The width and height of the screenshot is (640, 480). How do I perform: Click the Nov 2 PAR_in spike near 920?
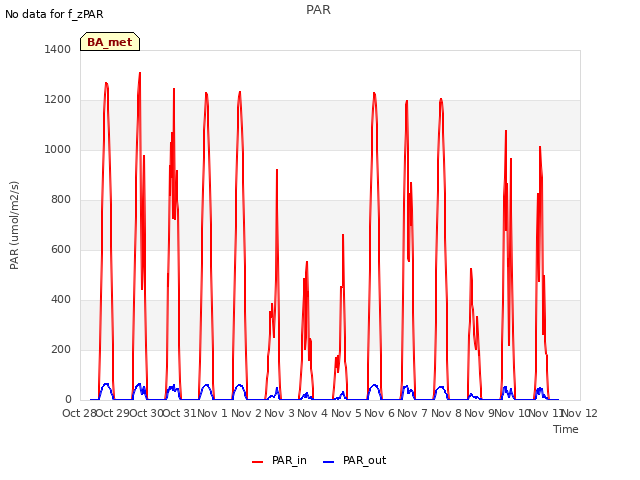tap(277, 170)
